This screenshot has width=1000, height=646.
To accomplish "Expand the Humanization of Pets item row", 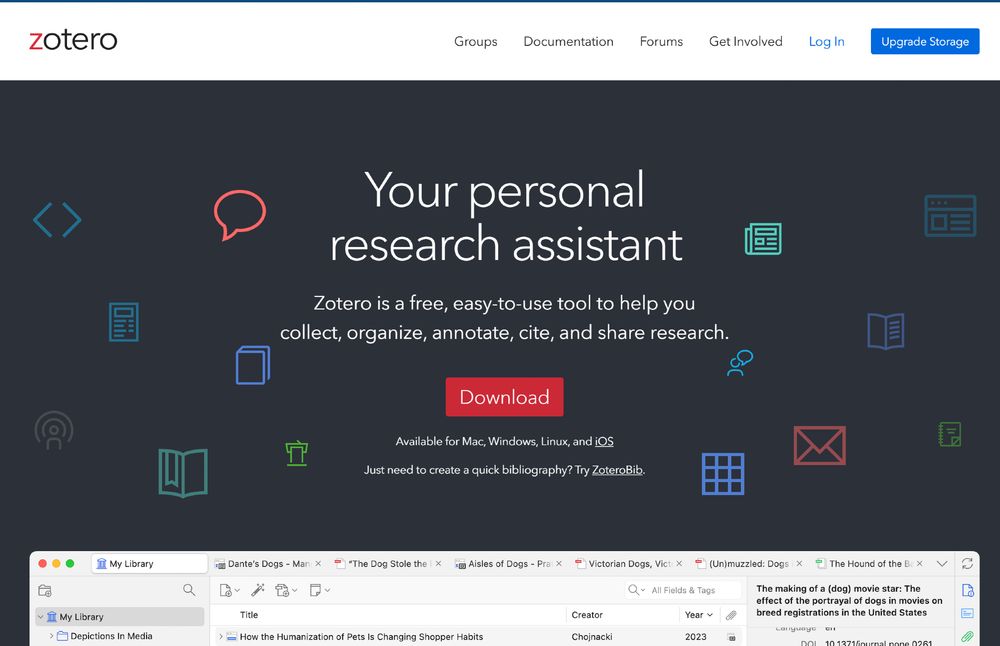I will pyautogui.click(x=221, y=636).
